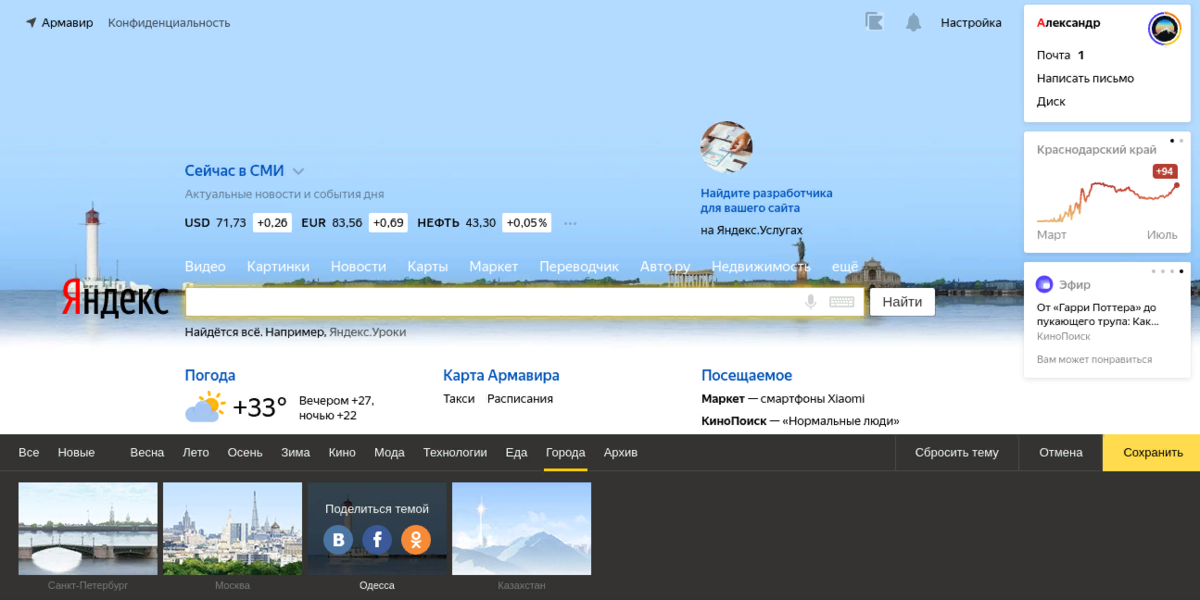Viewport: 1200px width, 600px height.
Task: Select the Новые themes tab
Action: (76, 452)
